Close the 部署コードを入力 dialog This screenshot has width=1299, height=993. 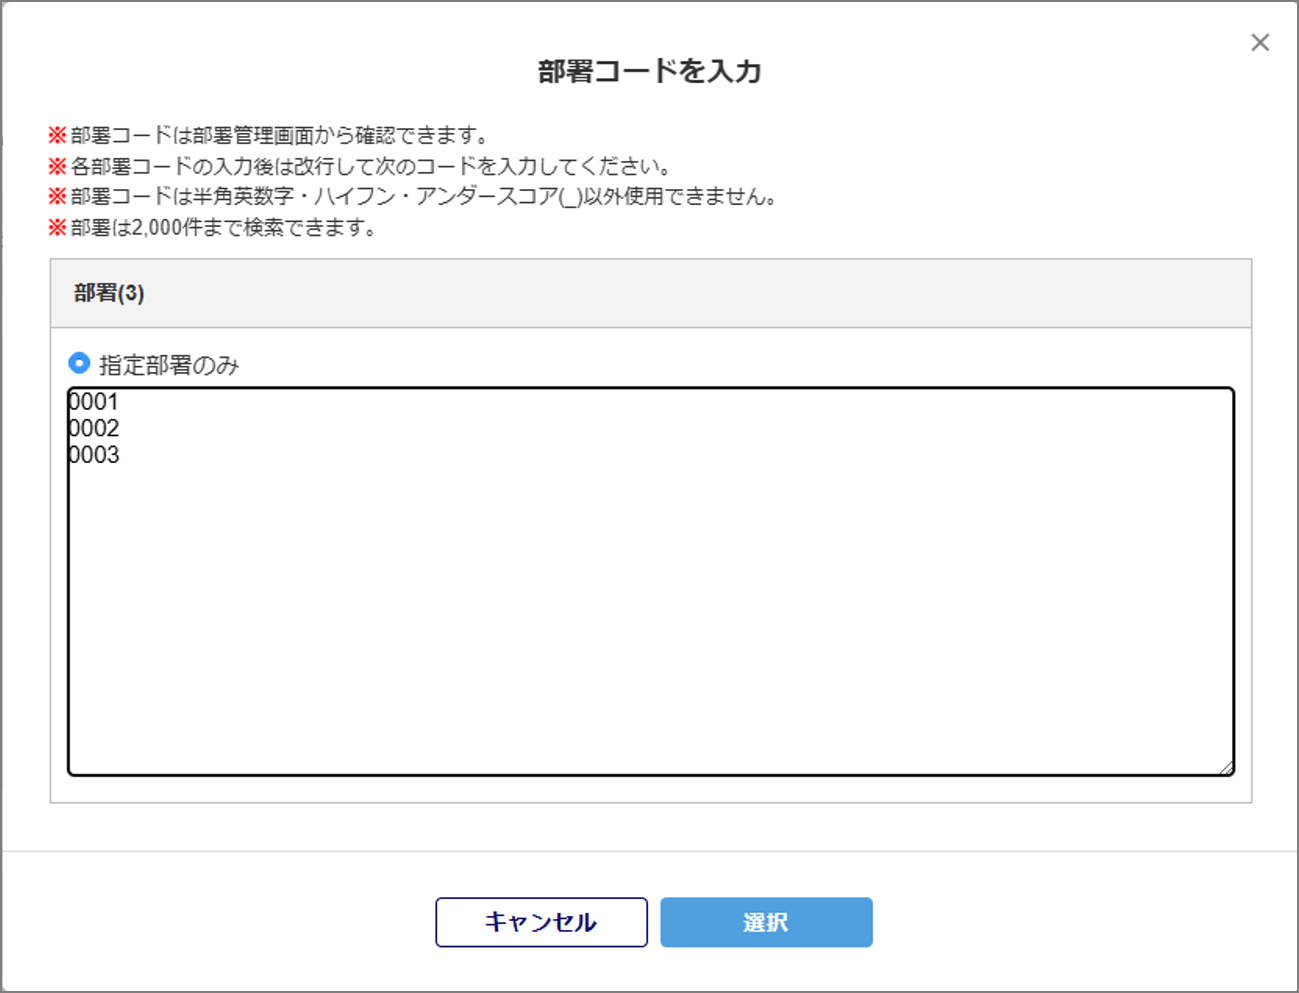pyautogui.click(x=1260, y=42)
